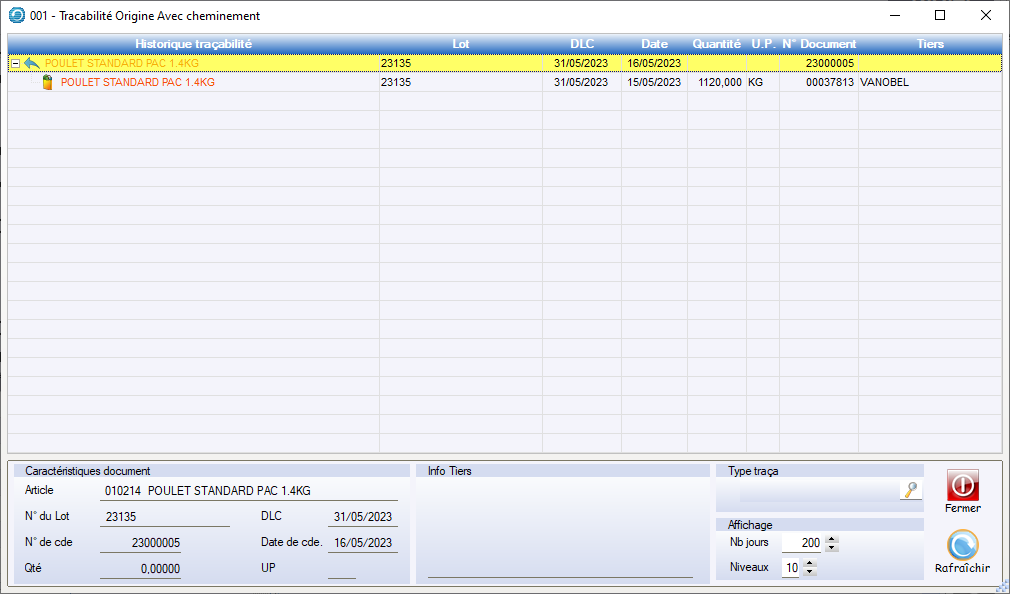Click the Nb jours input field
1010x594 pixels.
click(x=802, y=543)
